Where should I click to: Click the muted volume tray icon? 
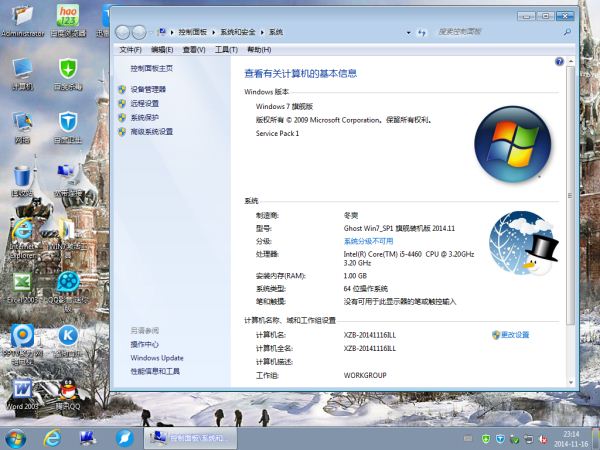543,439
